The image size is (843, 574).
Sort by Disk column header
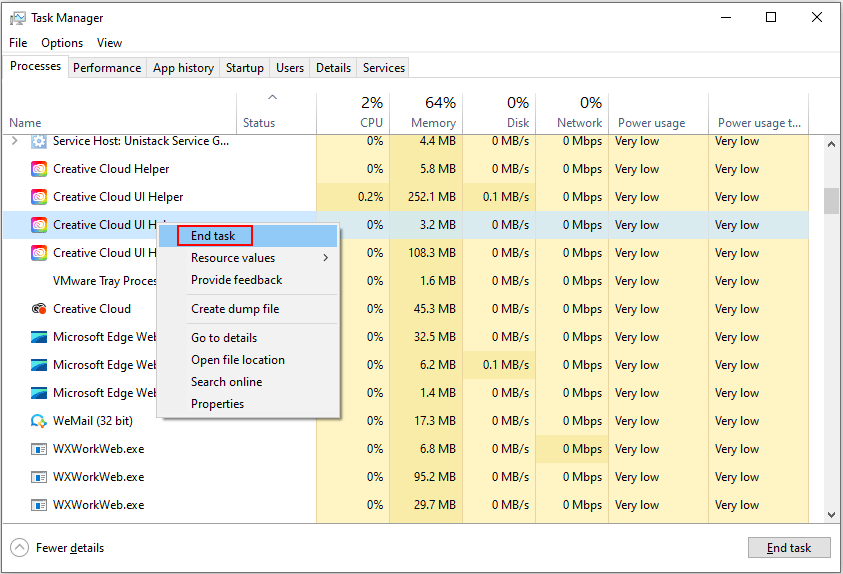[x=499, y=113]
